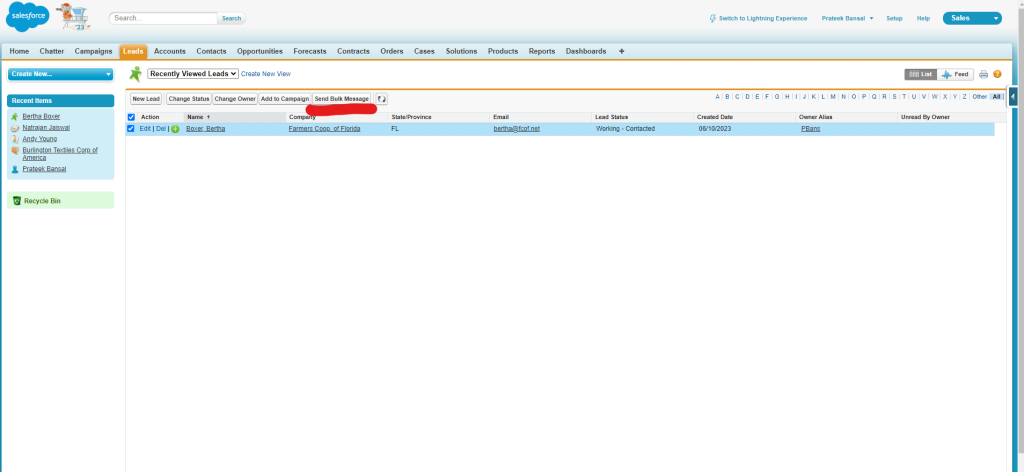Open the Products tab

point(503,51)
